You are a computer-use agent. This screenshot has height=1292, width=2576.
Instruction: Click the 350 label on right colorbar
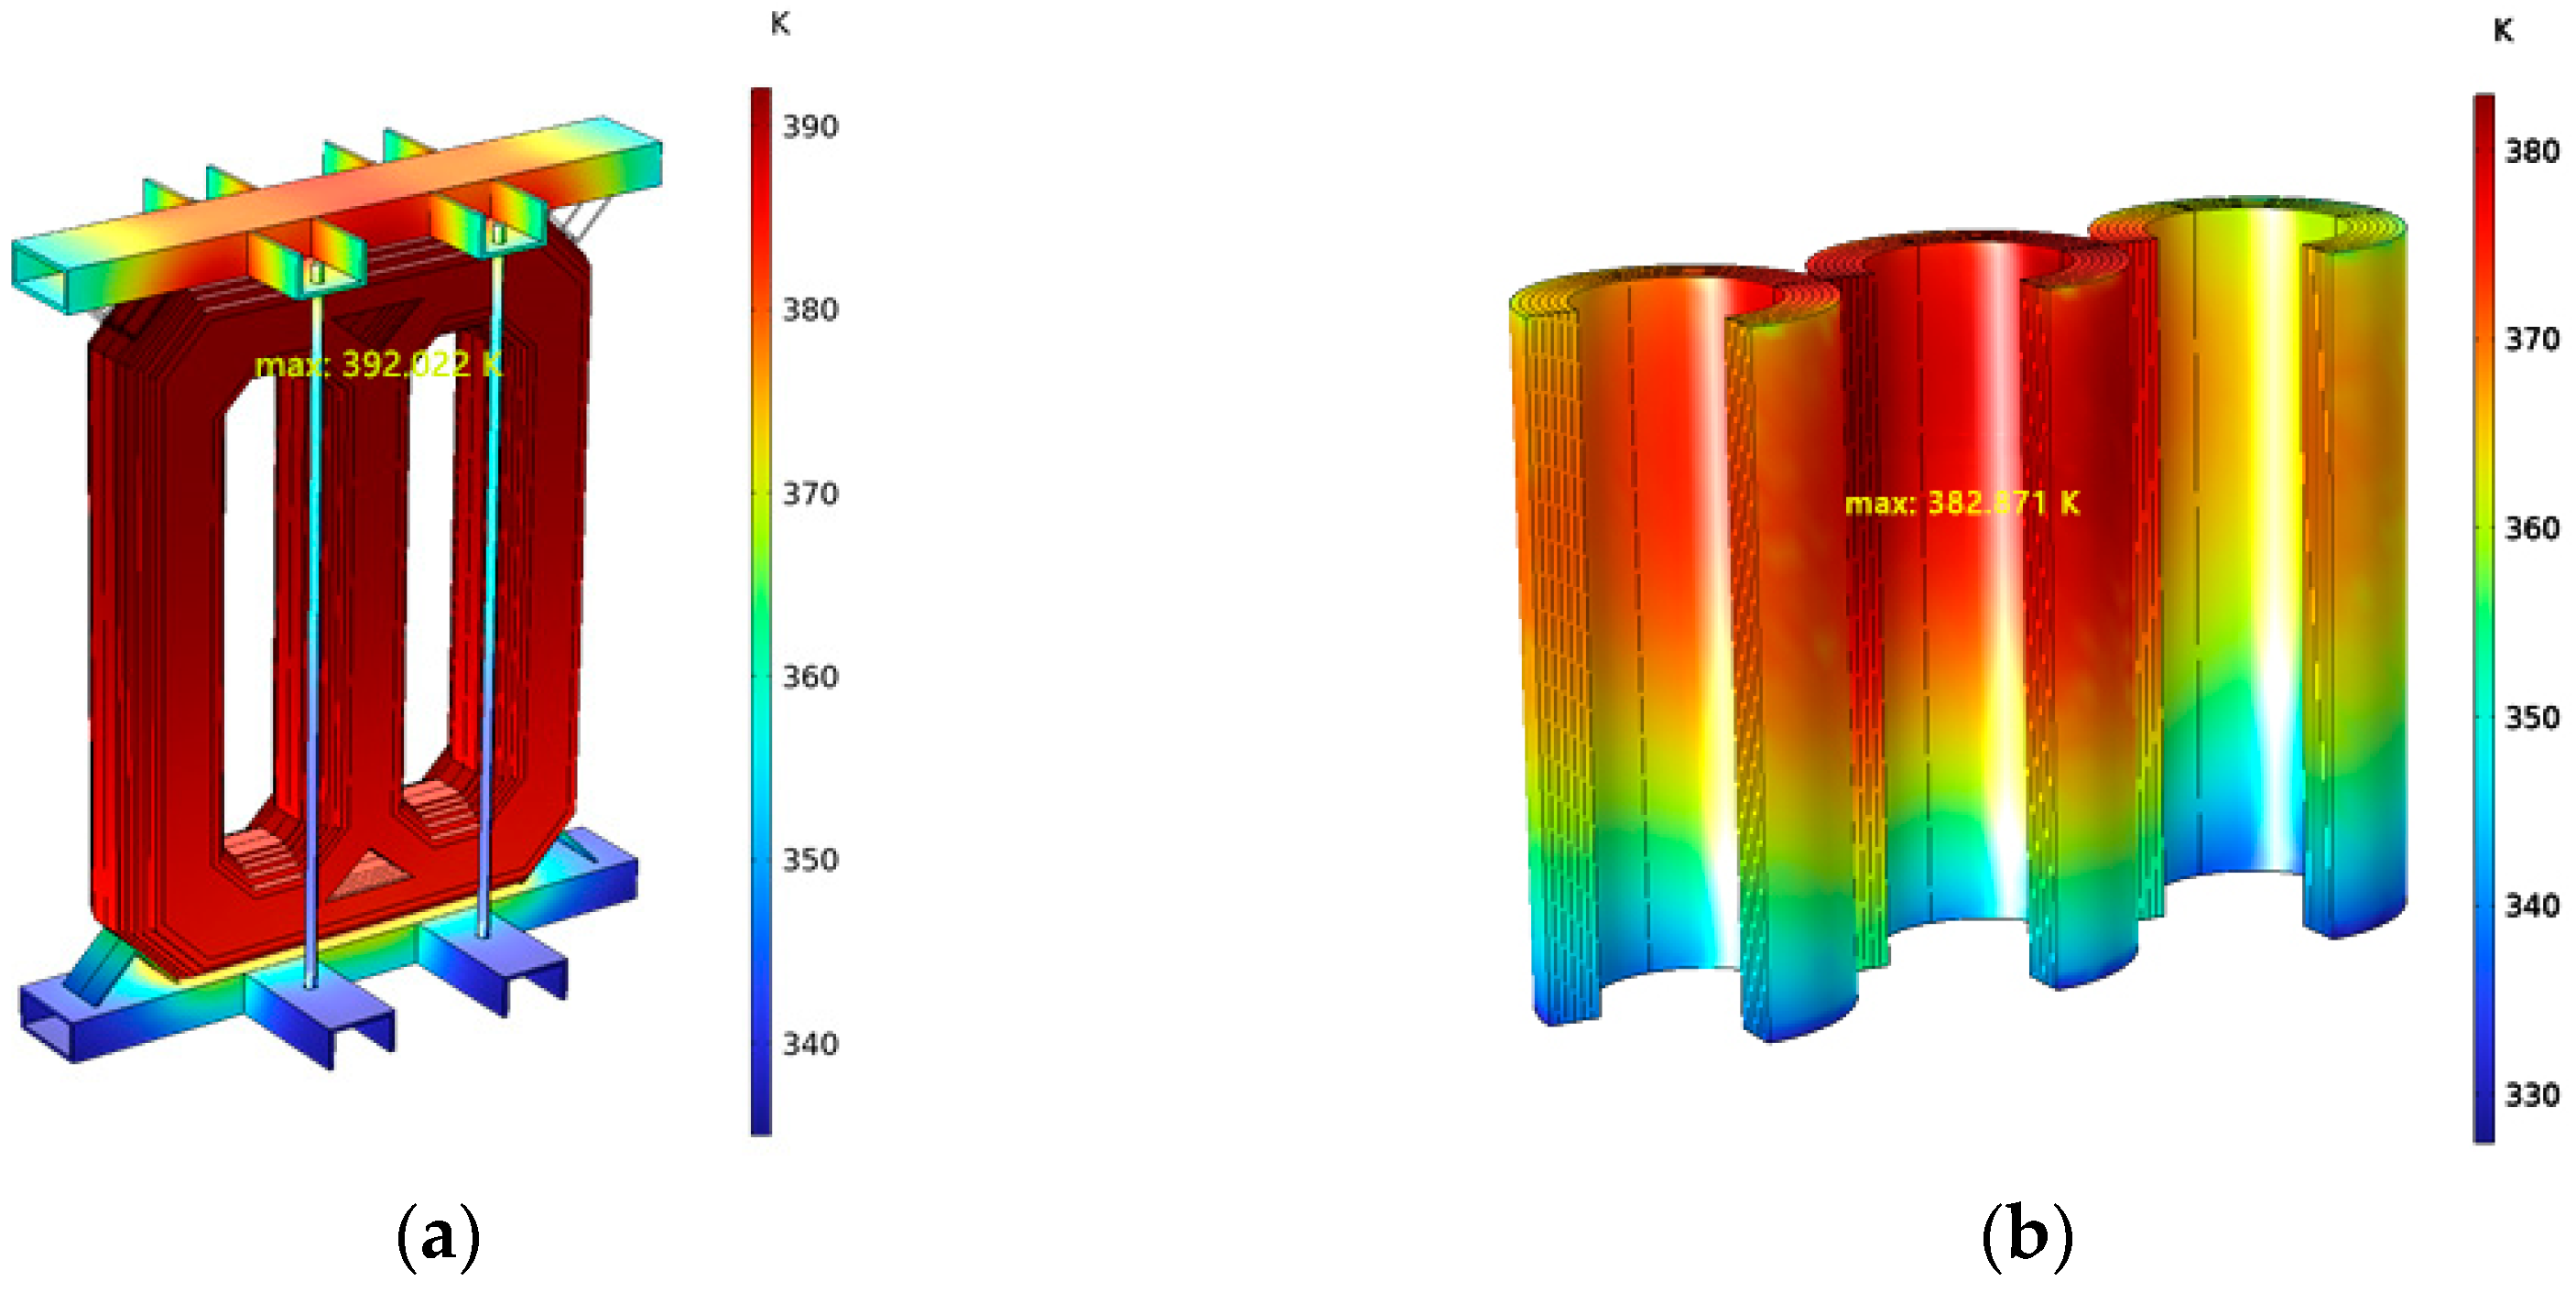[x=2532, y=717]
